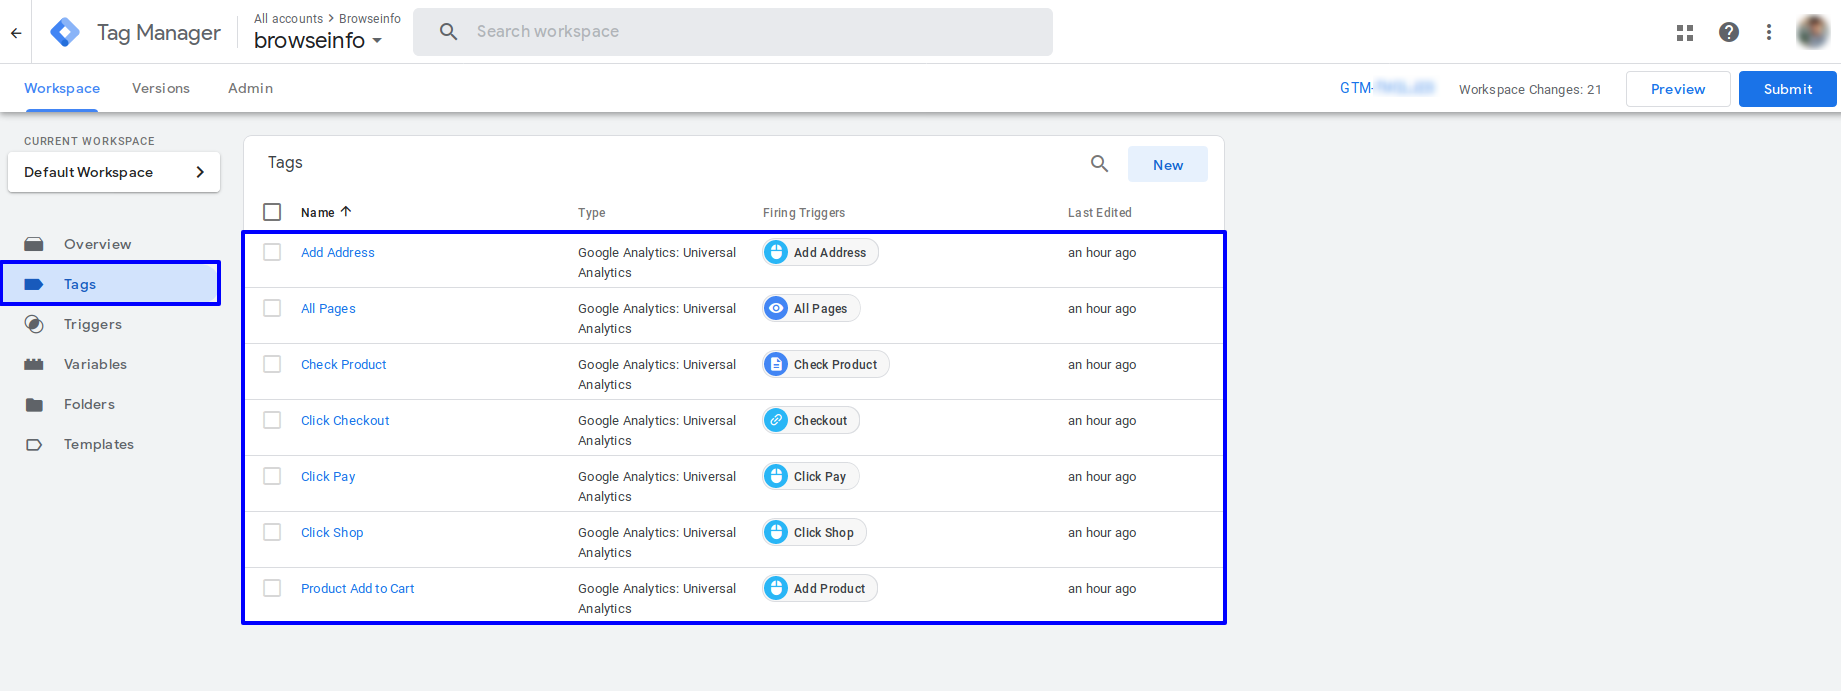The width and height of the screenshot is (1841, 691).
Task: Click the Search workspace input field
Action: (x=733, y=32)
